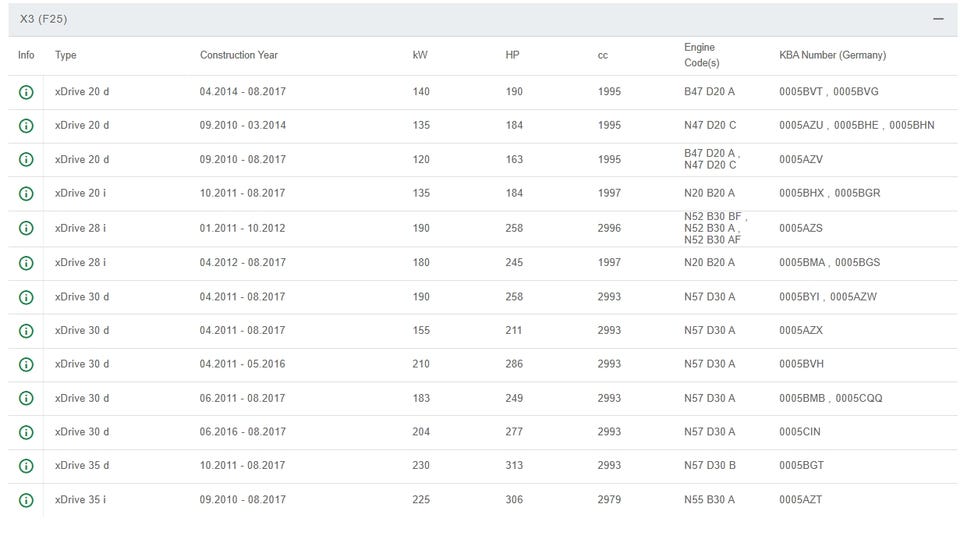
Task: Click the HP column header
Action: (512, 55)
